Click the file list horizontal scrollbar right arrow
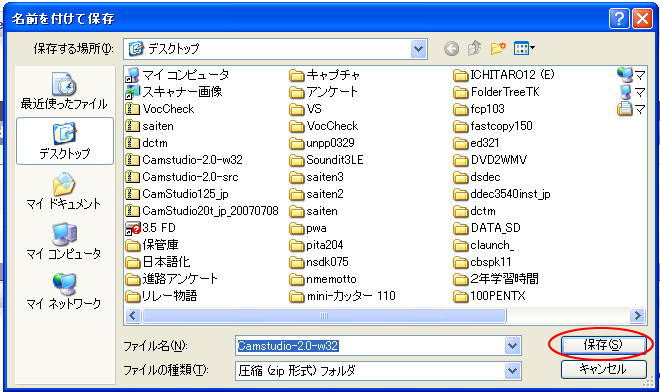660x392 pixels. click(637, 315)
